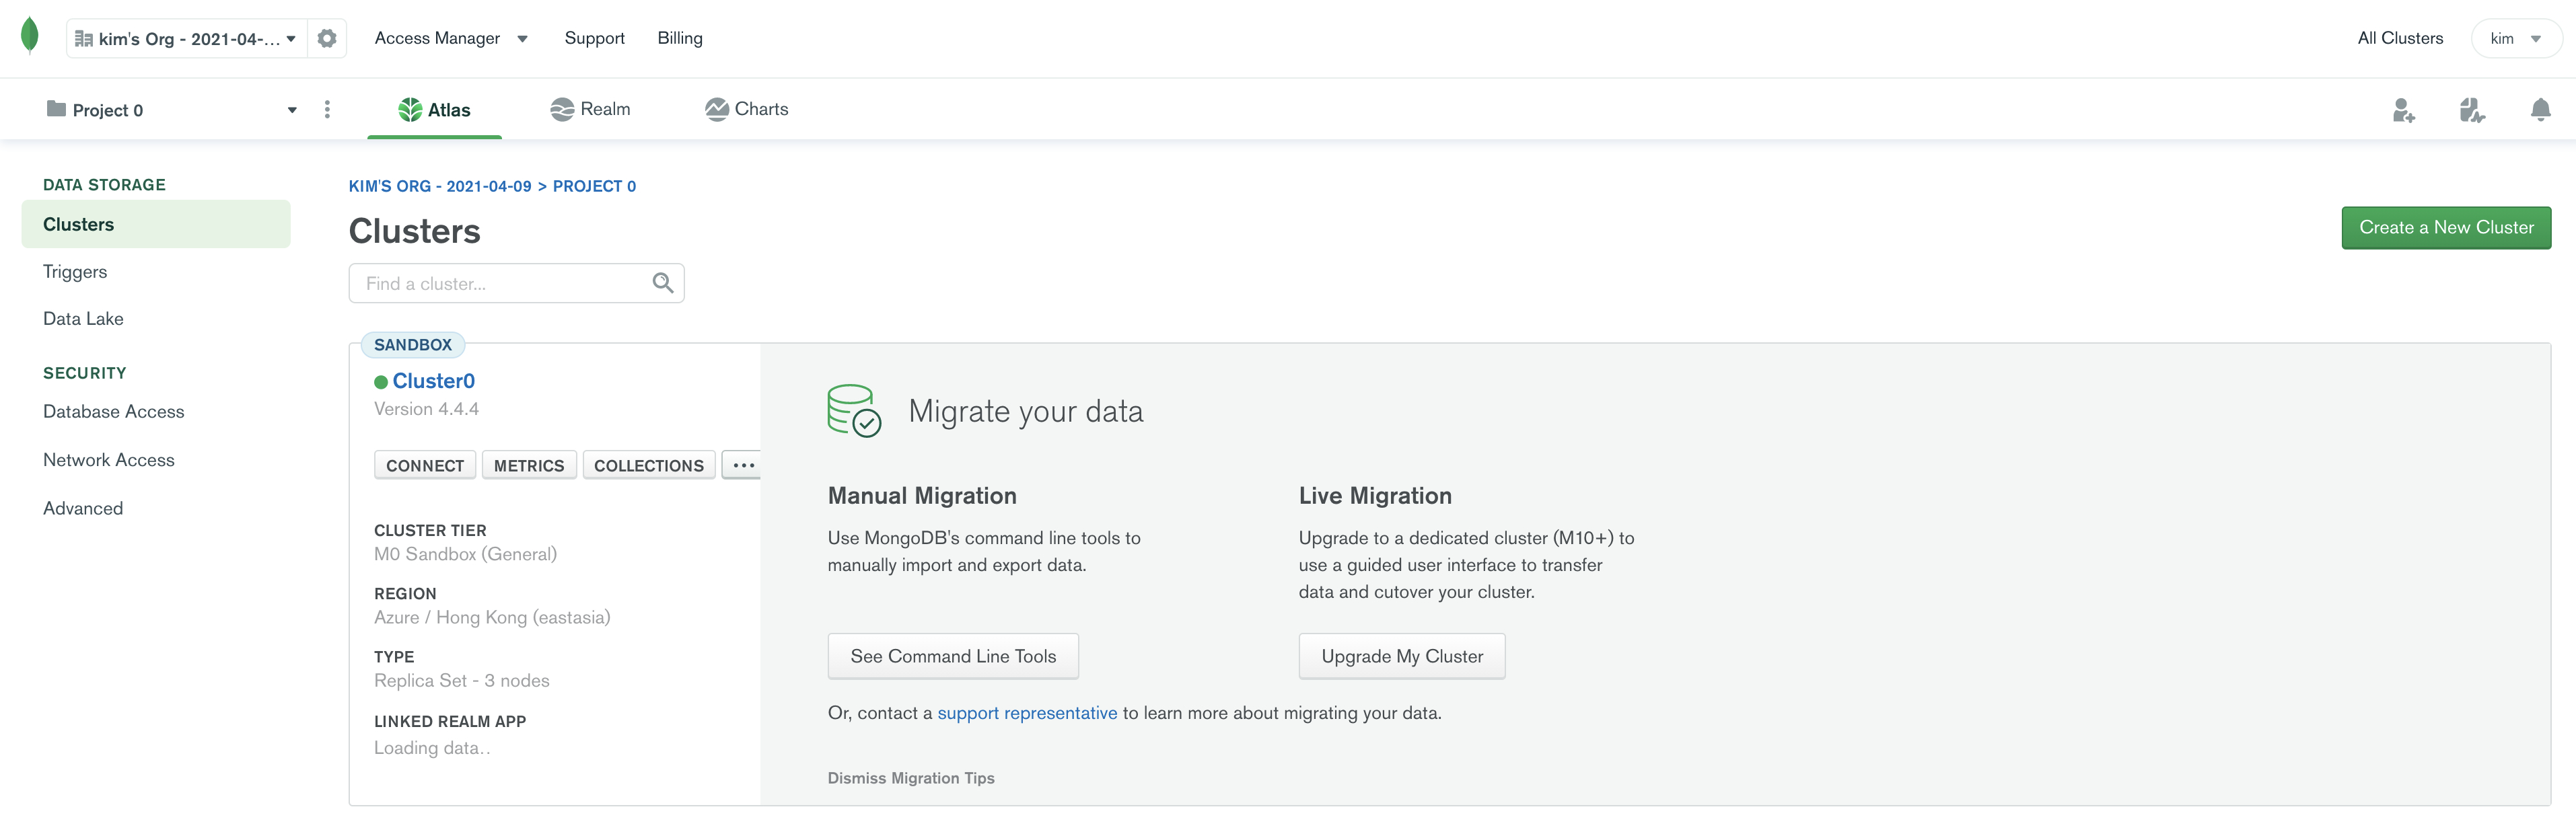Viewport: 2576px width, 838px height.
Task: Open organization settings gear icon
Action: click(x=326, y=39)
